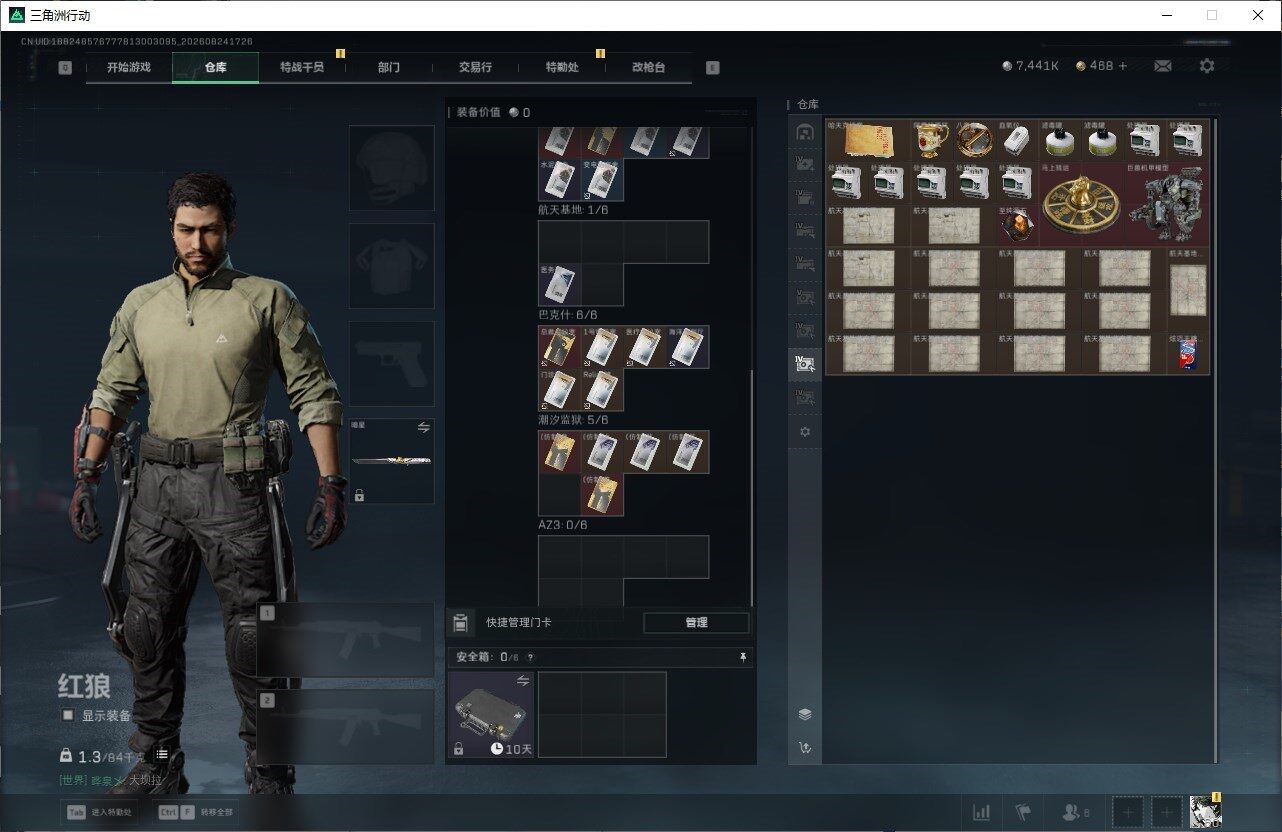This screenshot has width=1282, height=832.
Task: Select the 仓库 tab
Action: click(x=215, y=67)
